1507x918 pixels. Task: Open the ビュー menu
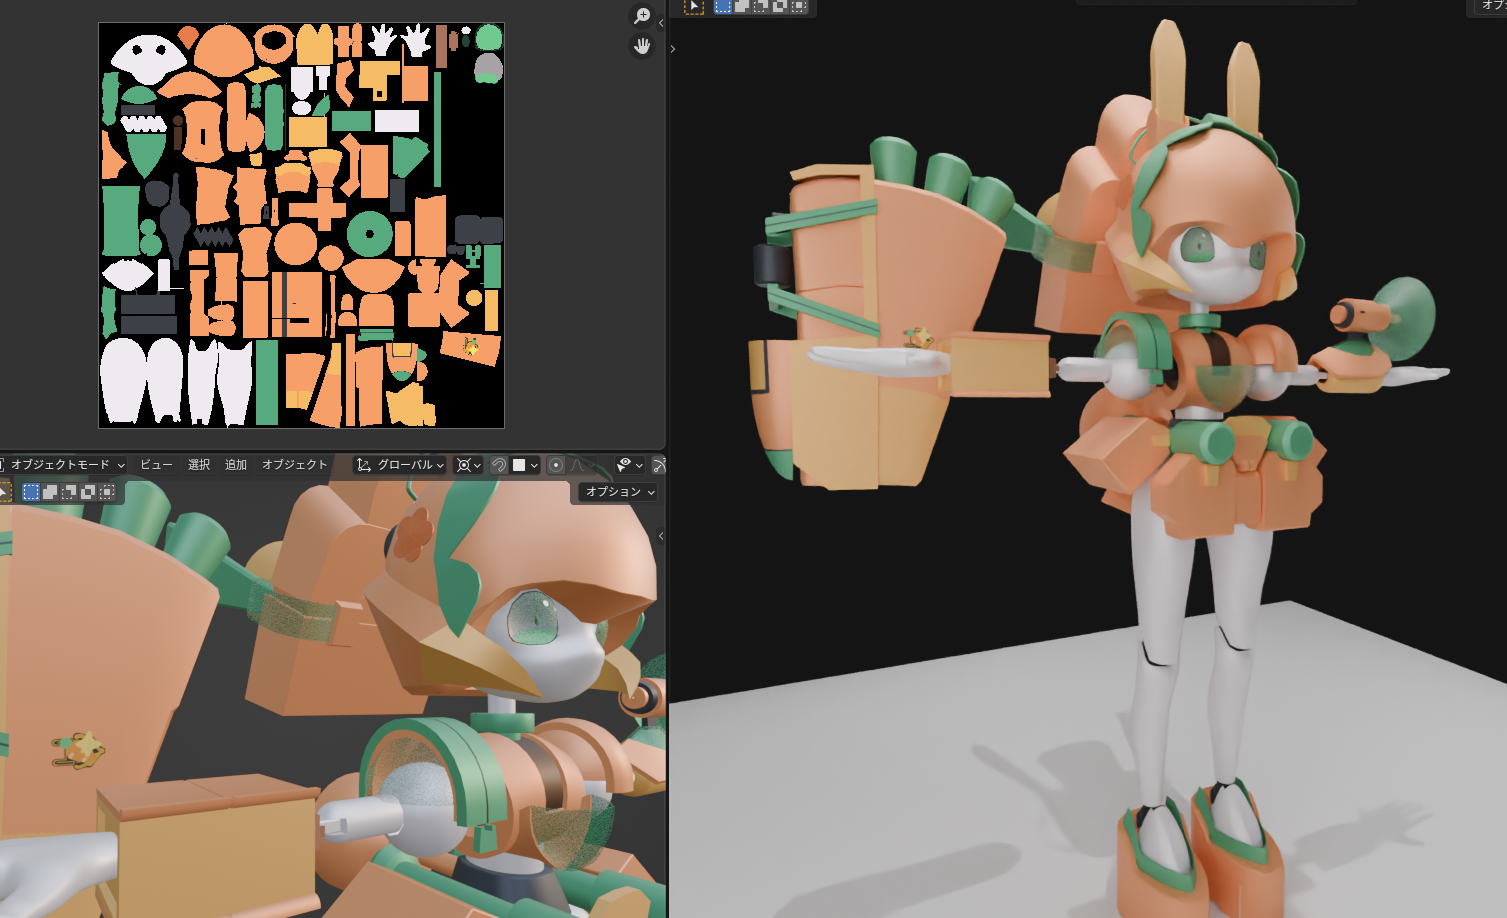(x=156, y=465)
